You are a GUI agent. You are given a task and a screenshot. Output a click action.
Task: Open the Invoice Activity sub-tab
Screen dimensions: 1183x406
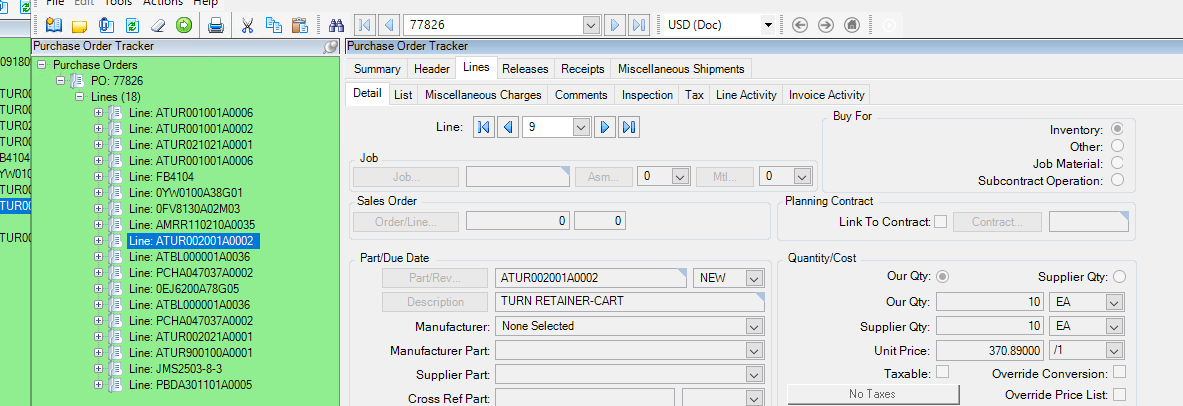(x=826, y=95)
